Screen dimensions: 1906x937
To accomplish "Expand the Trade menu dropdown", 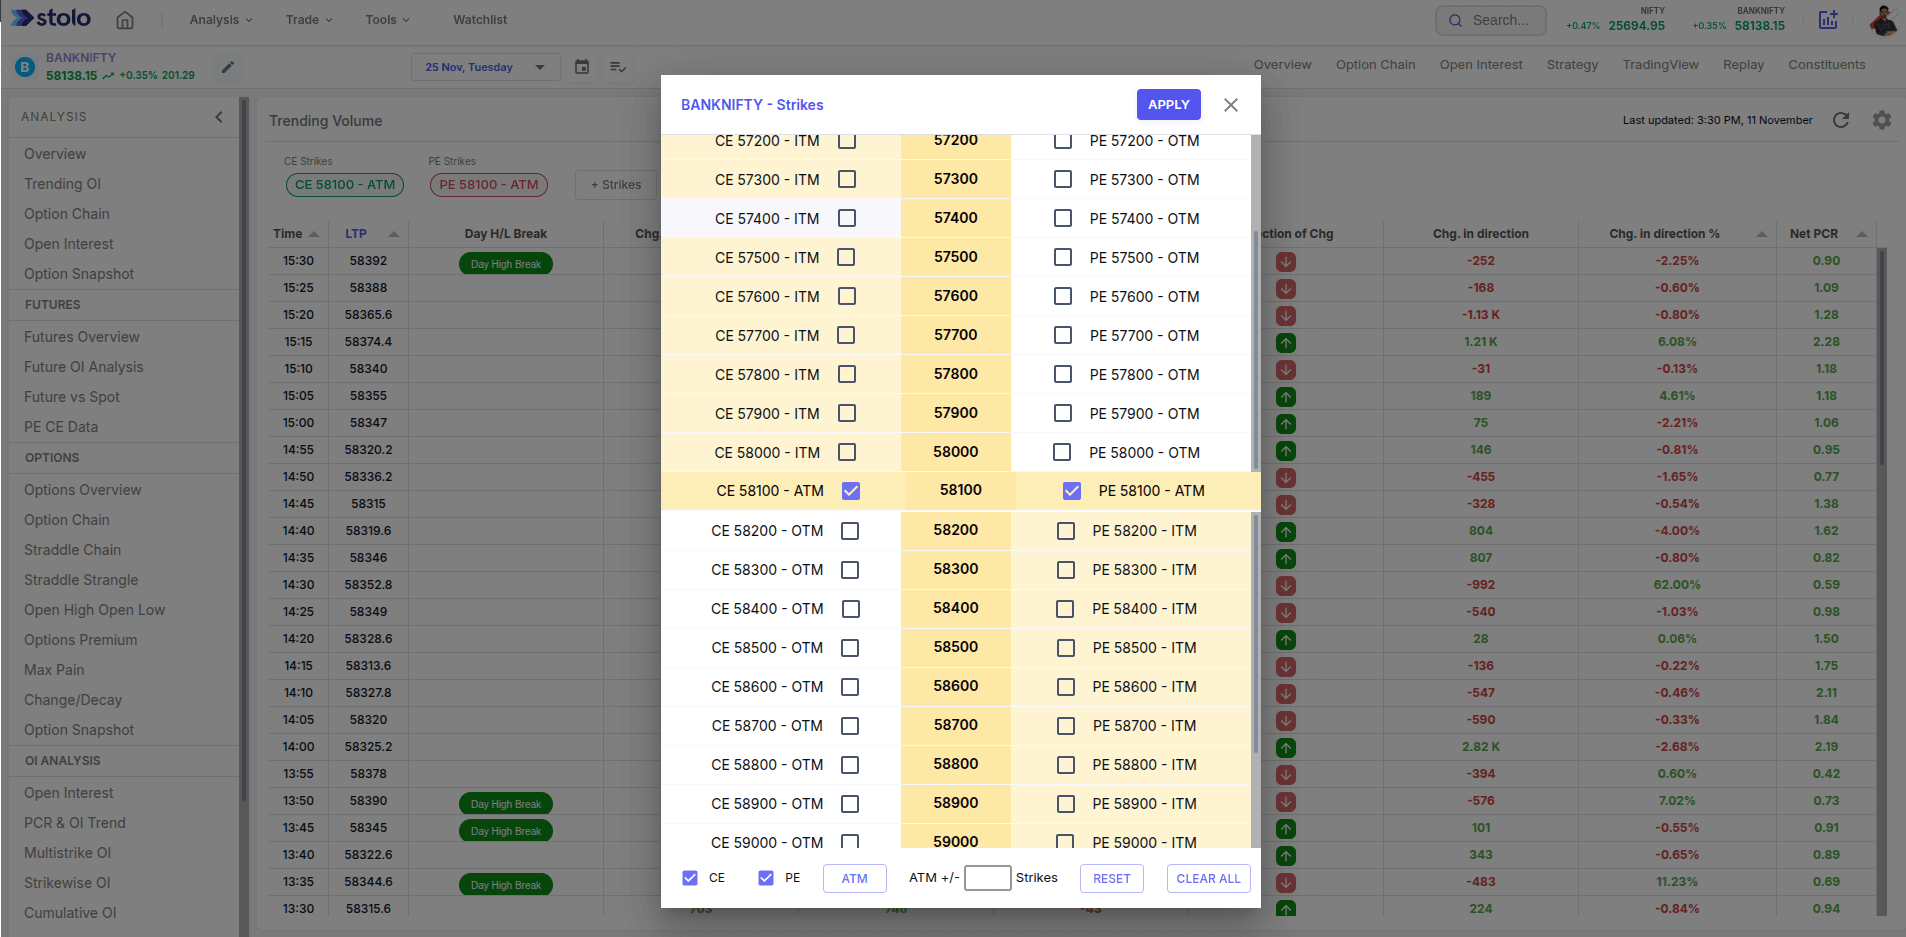I will click(x=309, y=20).
